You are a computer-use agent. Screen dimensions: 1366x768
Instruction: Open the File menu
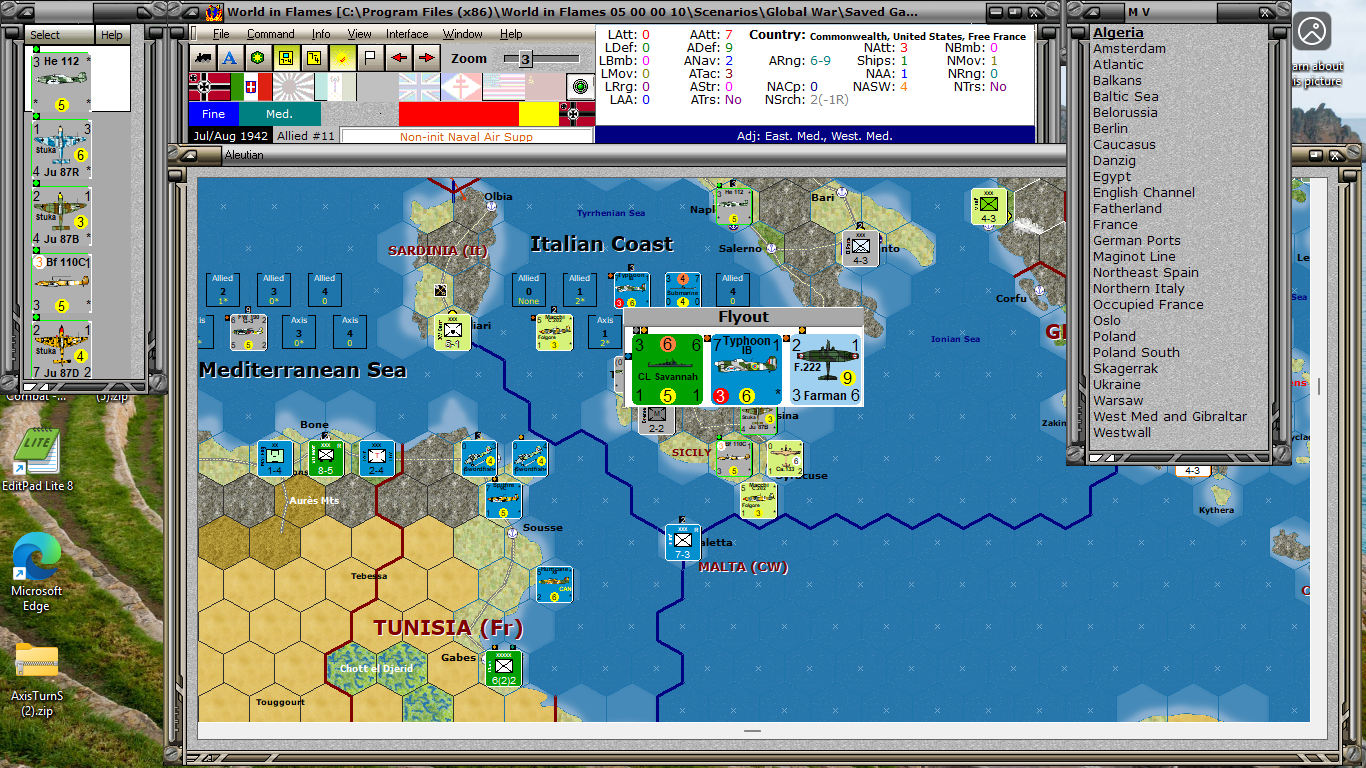click(x=221, y=34)
